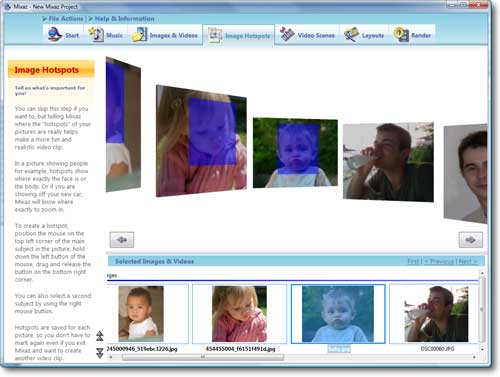This screenshot has height=377, width=500.
Task: Select the DSC00060.JPG thumbnail
Action: [x=436, y=314]
